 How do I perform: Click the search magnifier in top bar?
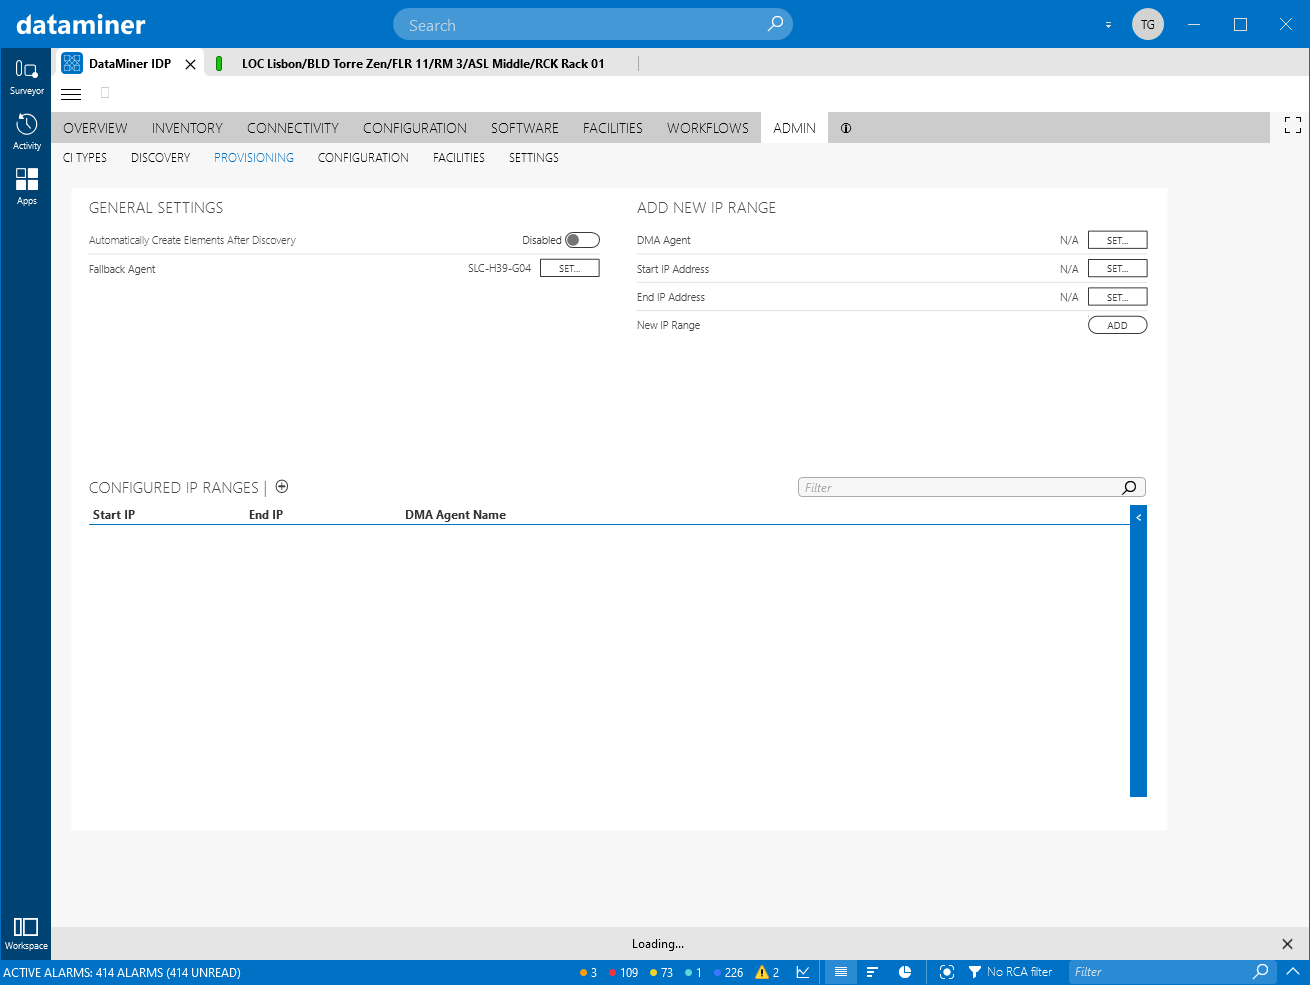click(775, 24)
